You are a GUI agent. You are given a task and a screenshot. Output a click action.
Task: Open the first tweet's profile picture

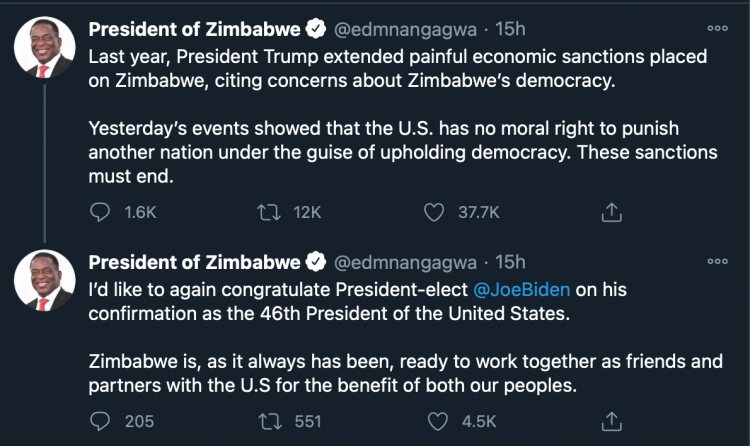point(42,47)
